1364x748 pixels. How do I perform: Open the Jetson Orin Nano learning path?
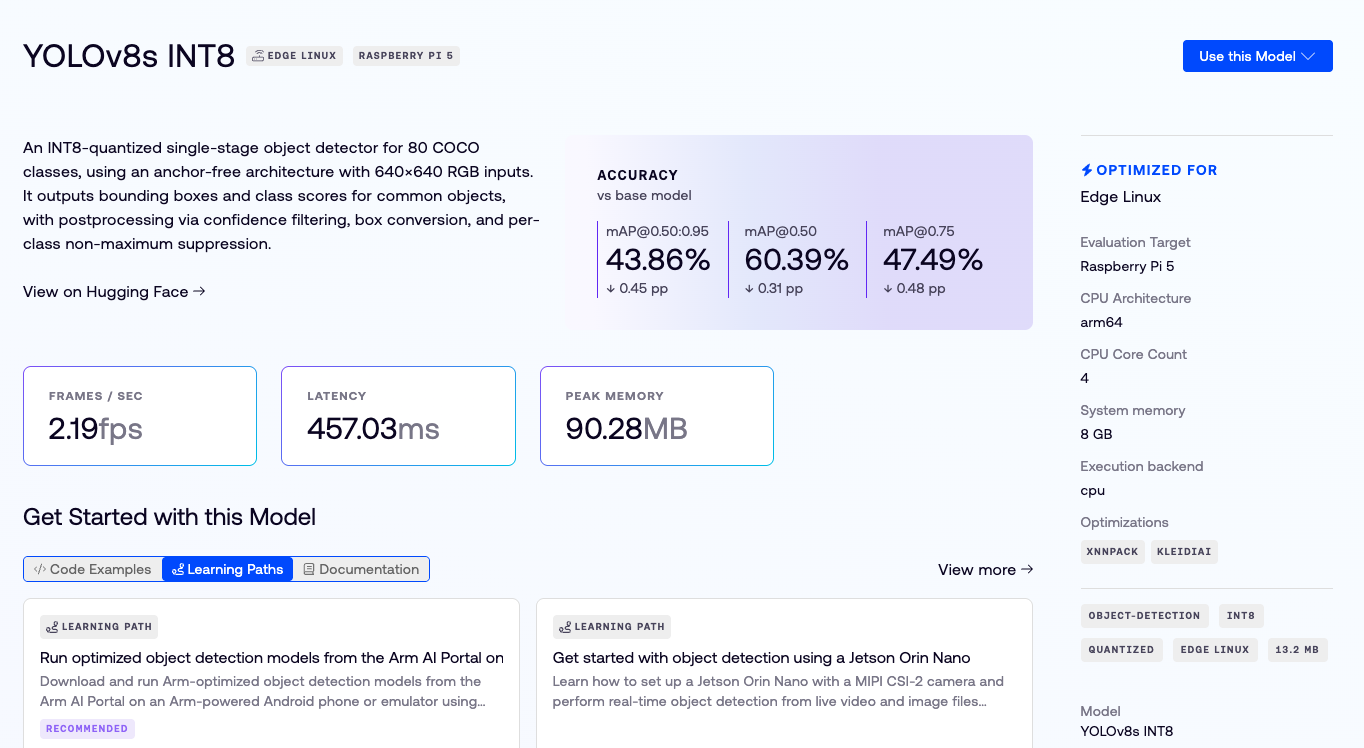pyautogui.click(x=784, y=673)
